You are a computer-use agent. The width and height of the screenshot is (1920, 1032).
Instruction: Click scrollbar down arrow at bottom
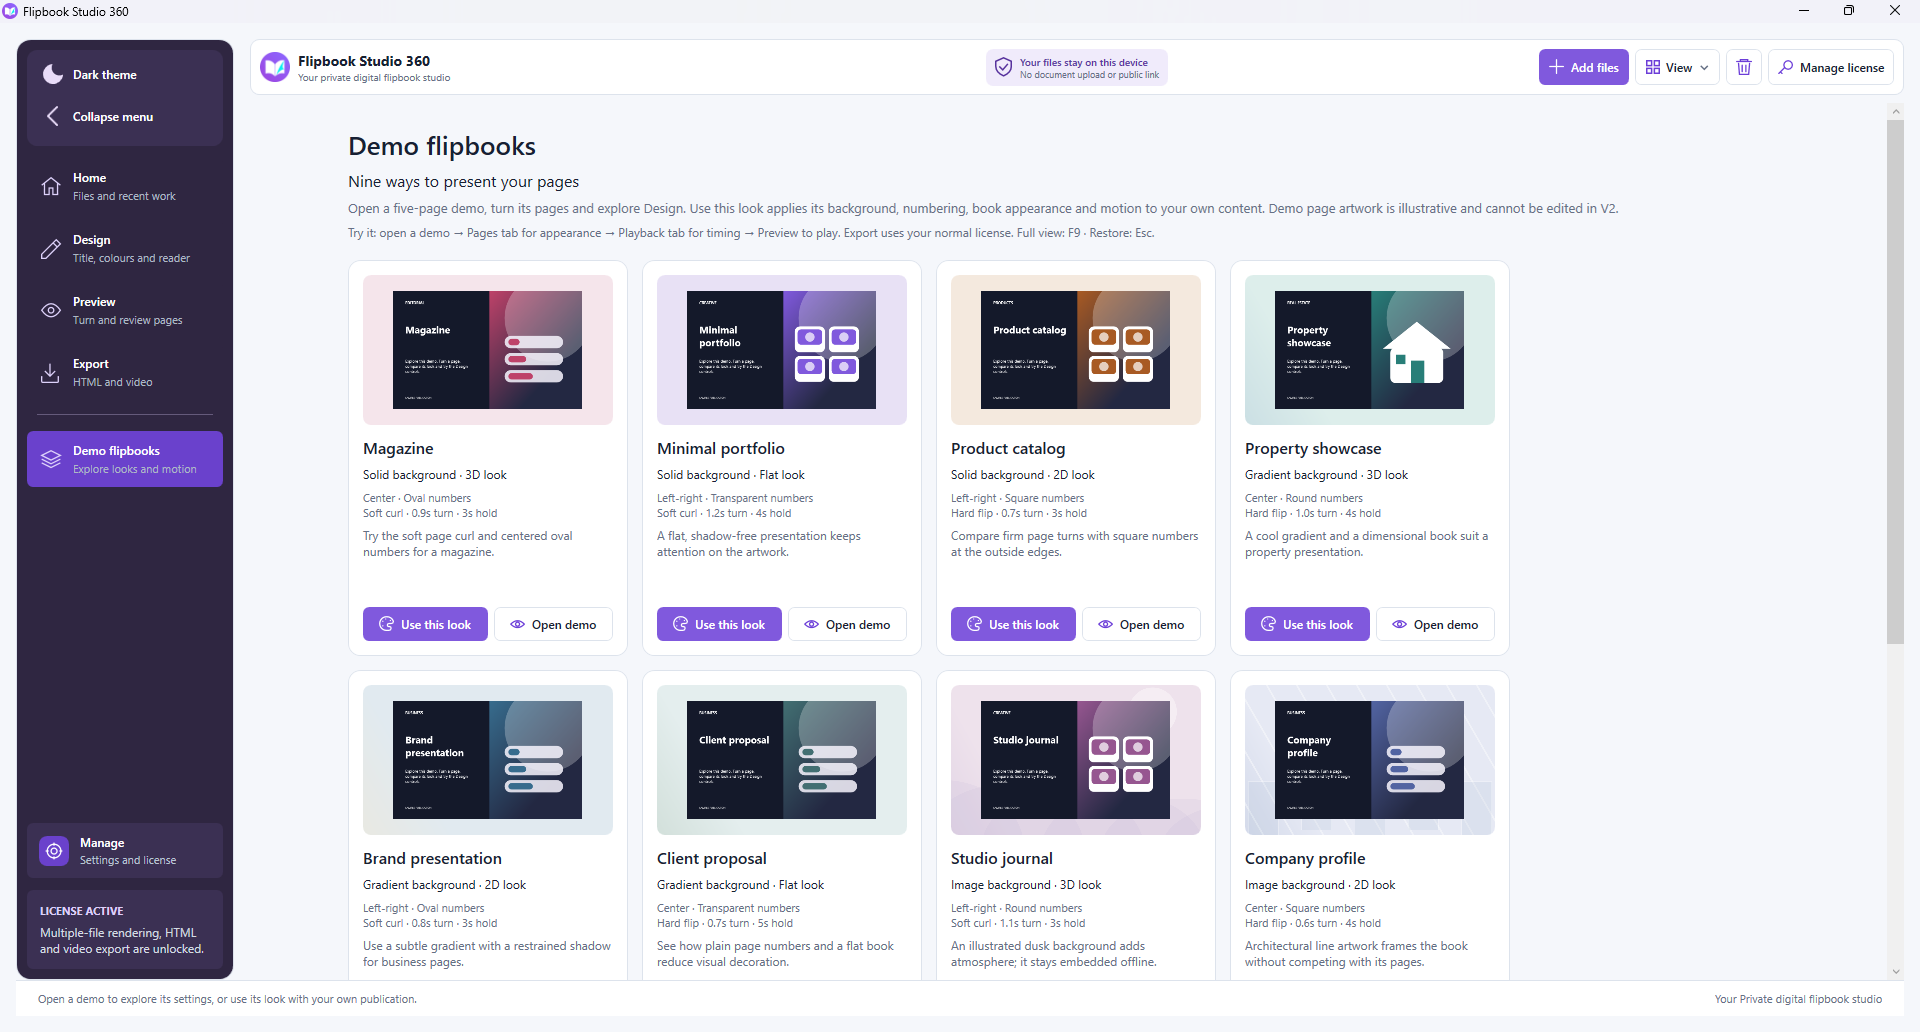[x=1895, y=971]
